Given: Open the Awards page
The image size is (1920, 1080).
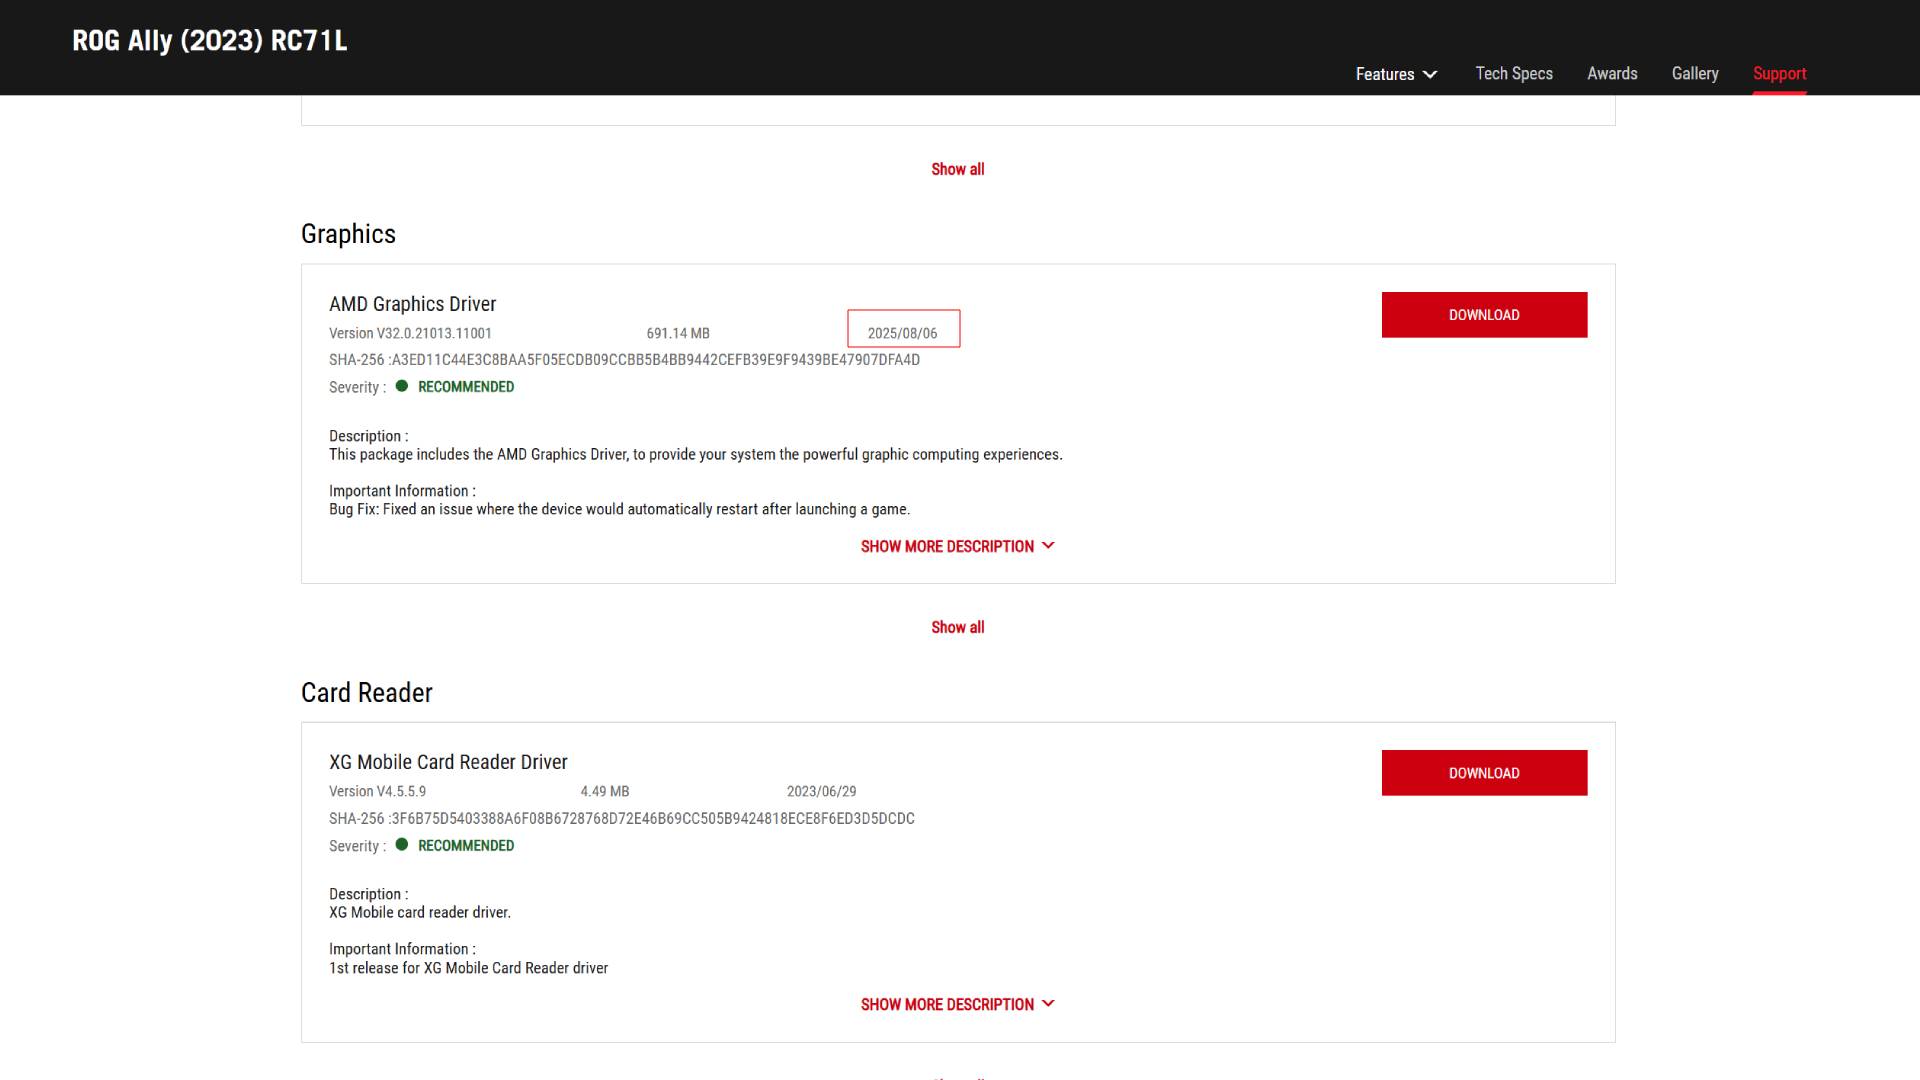Looking at the screenshot, I should click(1612, 73).
